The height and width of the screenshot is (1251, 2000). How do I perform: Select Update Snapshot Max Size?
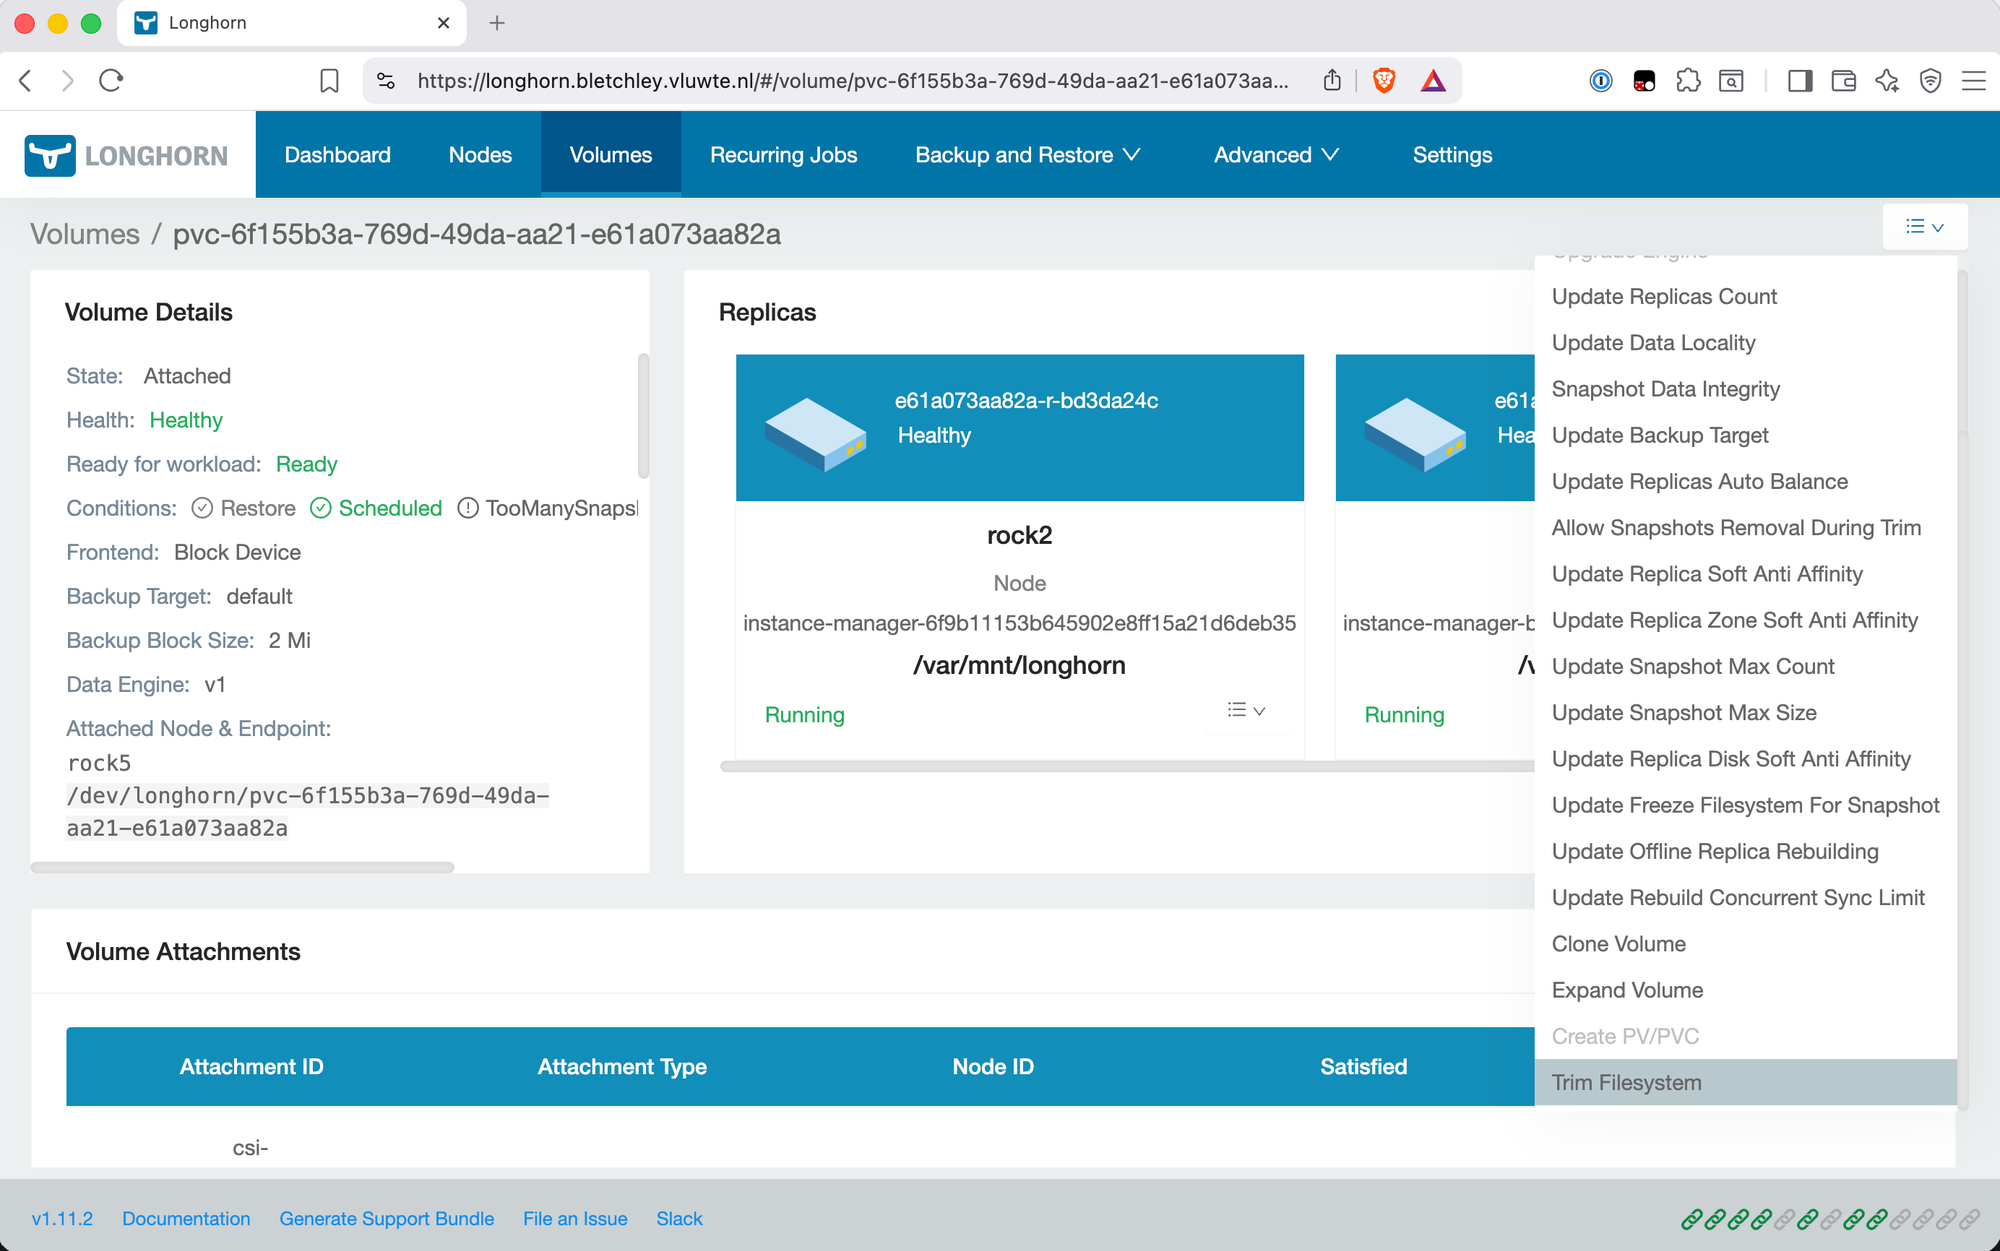(1745, 713)
